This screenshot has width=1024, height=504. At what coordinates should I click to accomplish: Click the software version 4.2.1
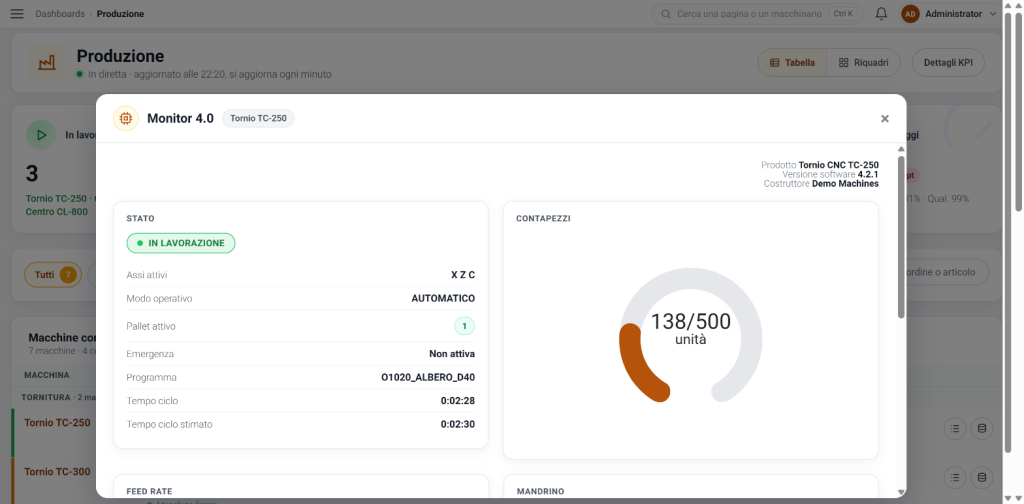pos(868,174)
